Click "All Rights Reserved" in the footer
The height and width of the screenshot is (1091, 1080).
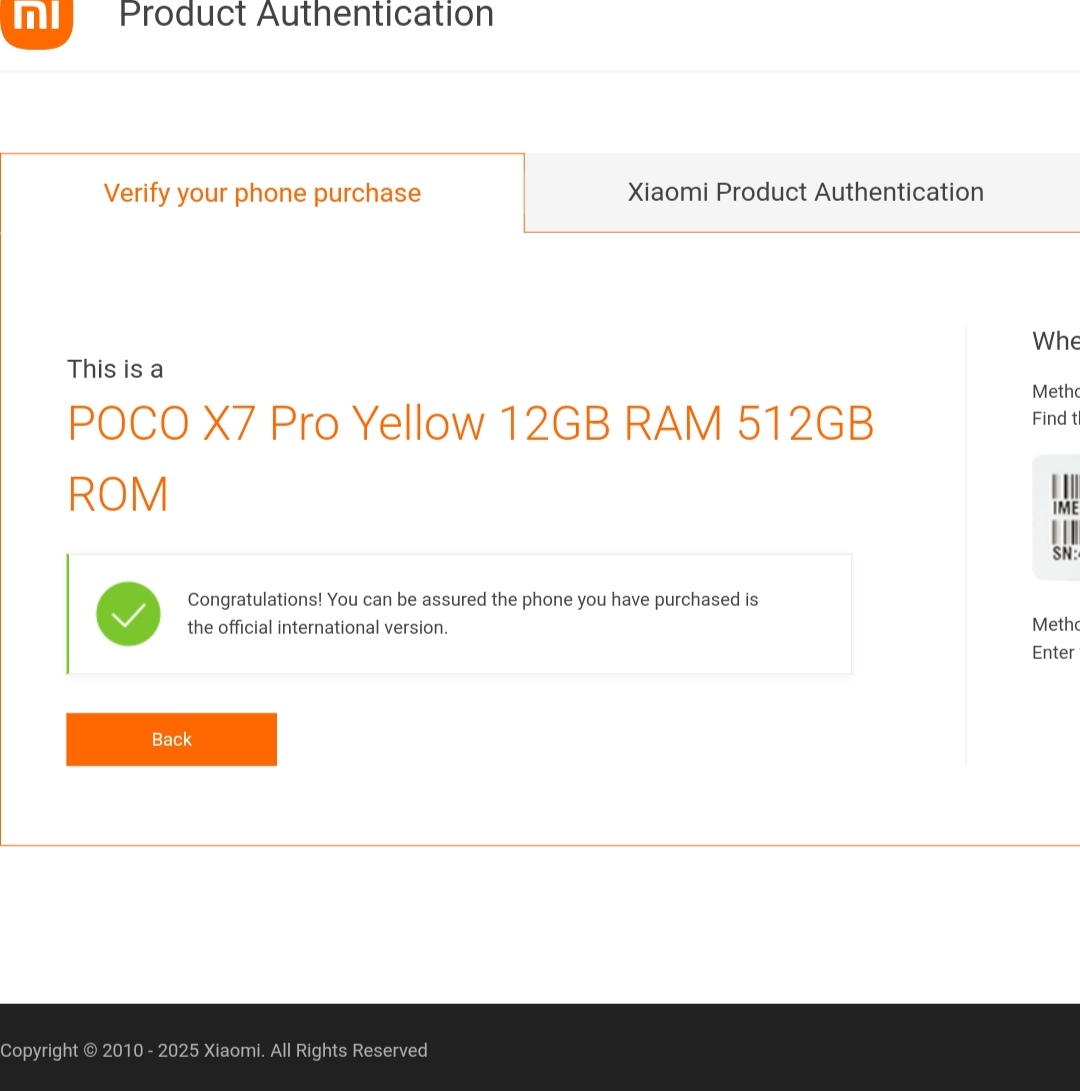pyautogui.click(x=349, y=1050)
